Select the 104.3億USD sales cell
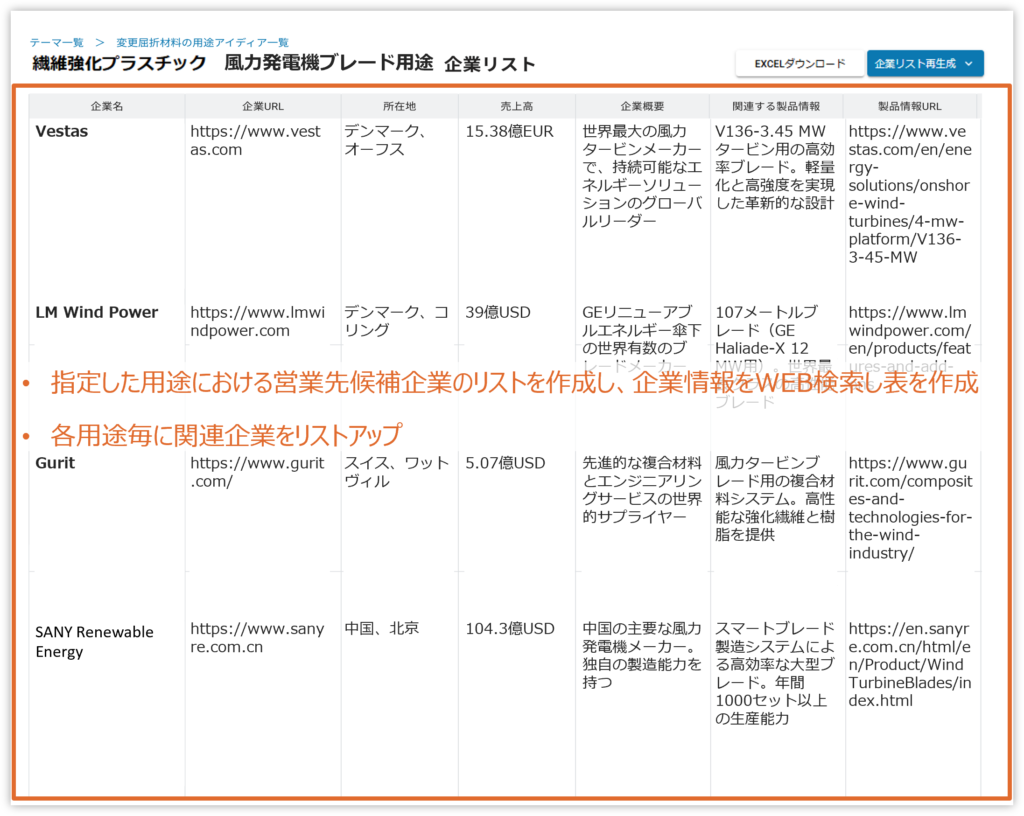 tap(509, 629)
